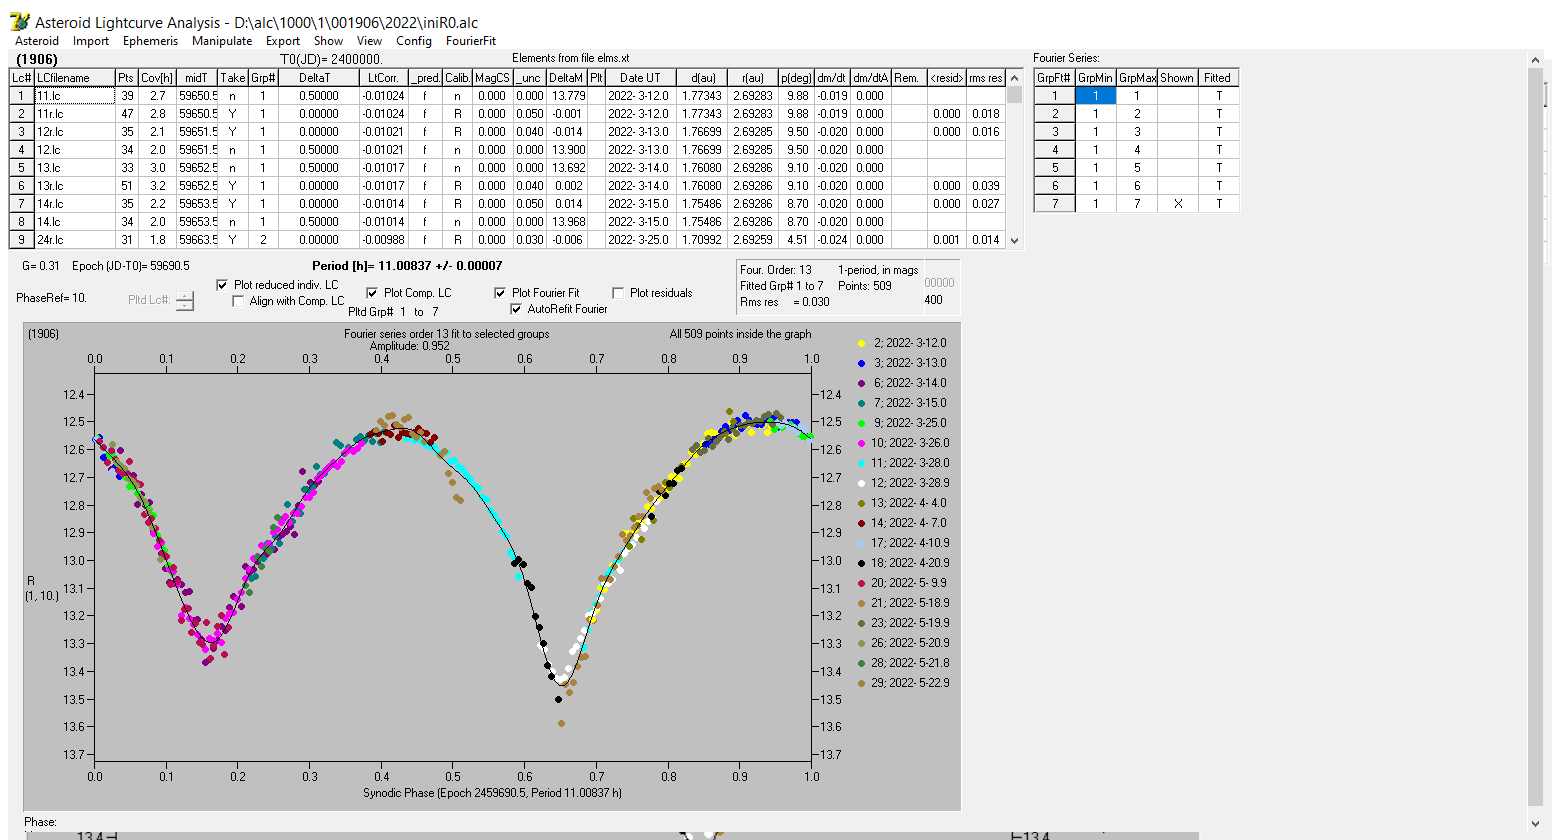
Task: Open the Export menu
Action: point(283,41)
